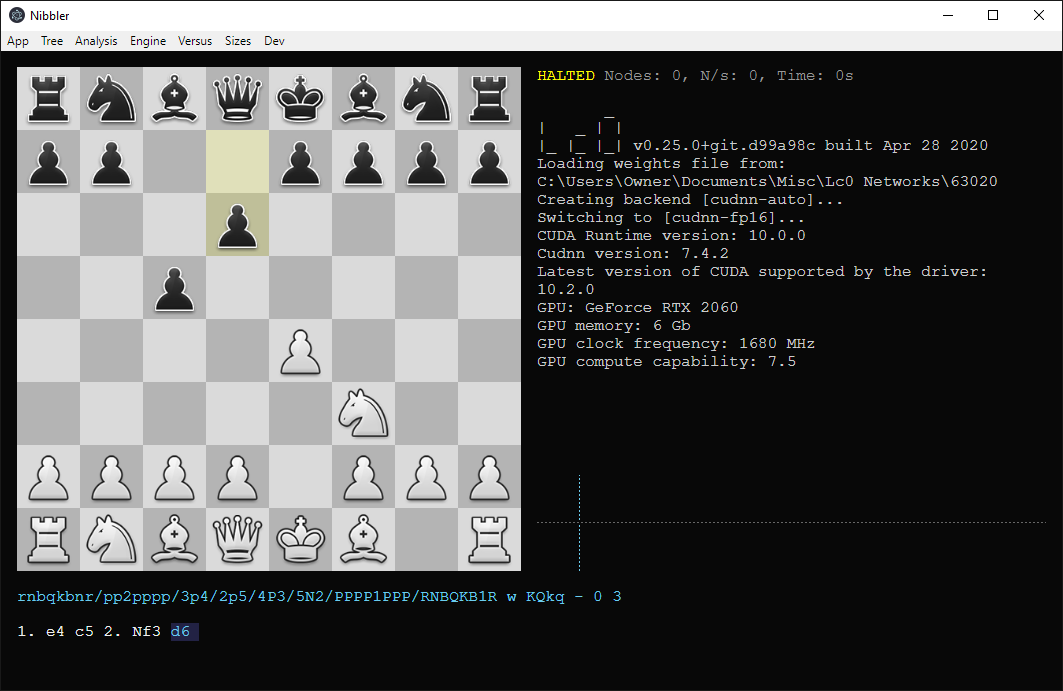Click the highlighted d6 move in move list
Image resolution: width=1063 pixels, height=691 pixels.
click(x=182, y=631)
